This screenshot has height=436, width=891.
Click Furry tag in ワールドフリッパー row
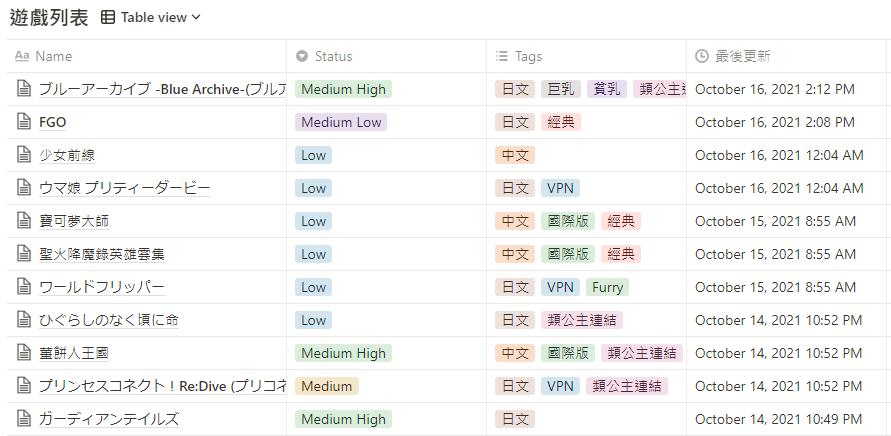coord(607,287)
